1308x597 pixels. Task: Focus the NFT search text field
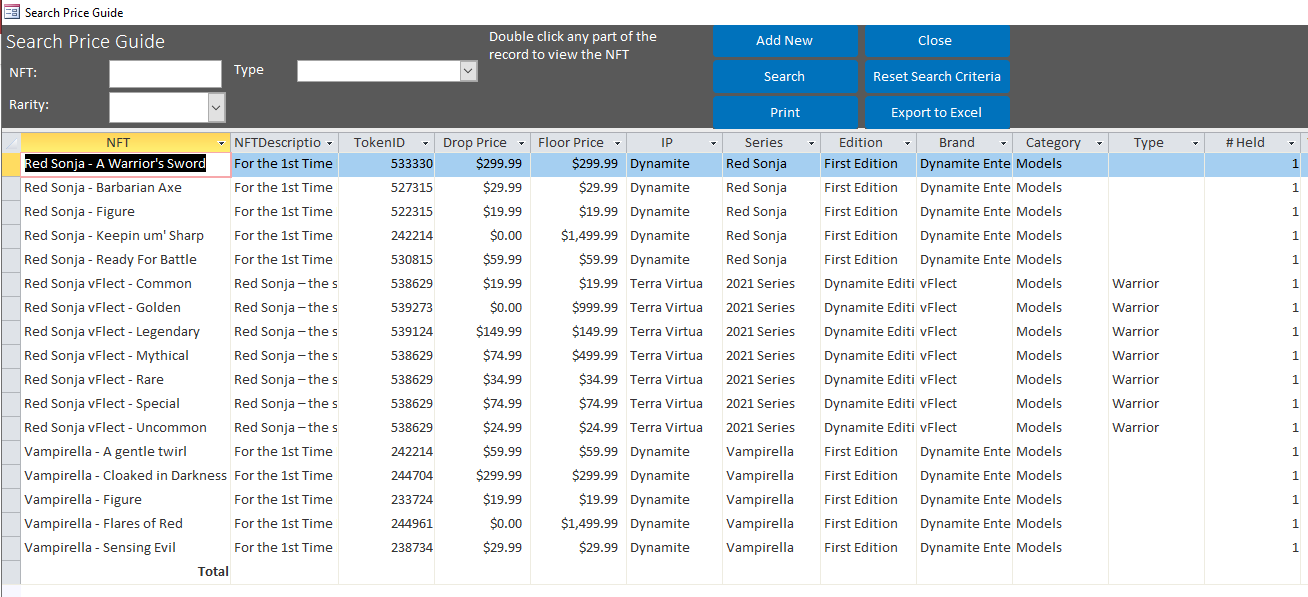click(x=165, y=74)
